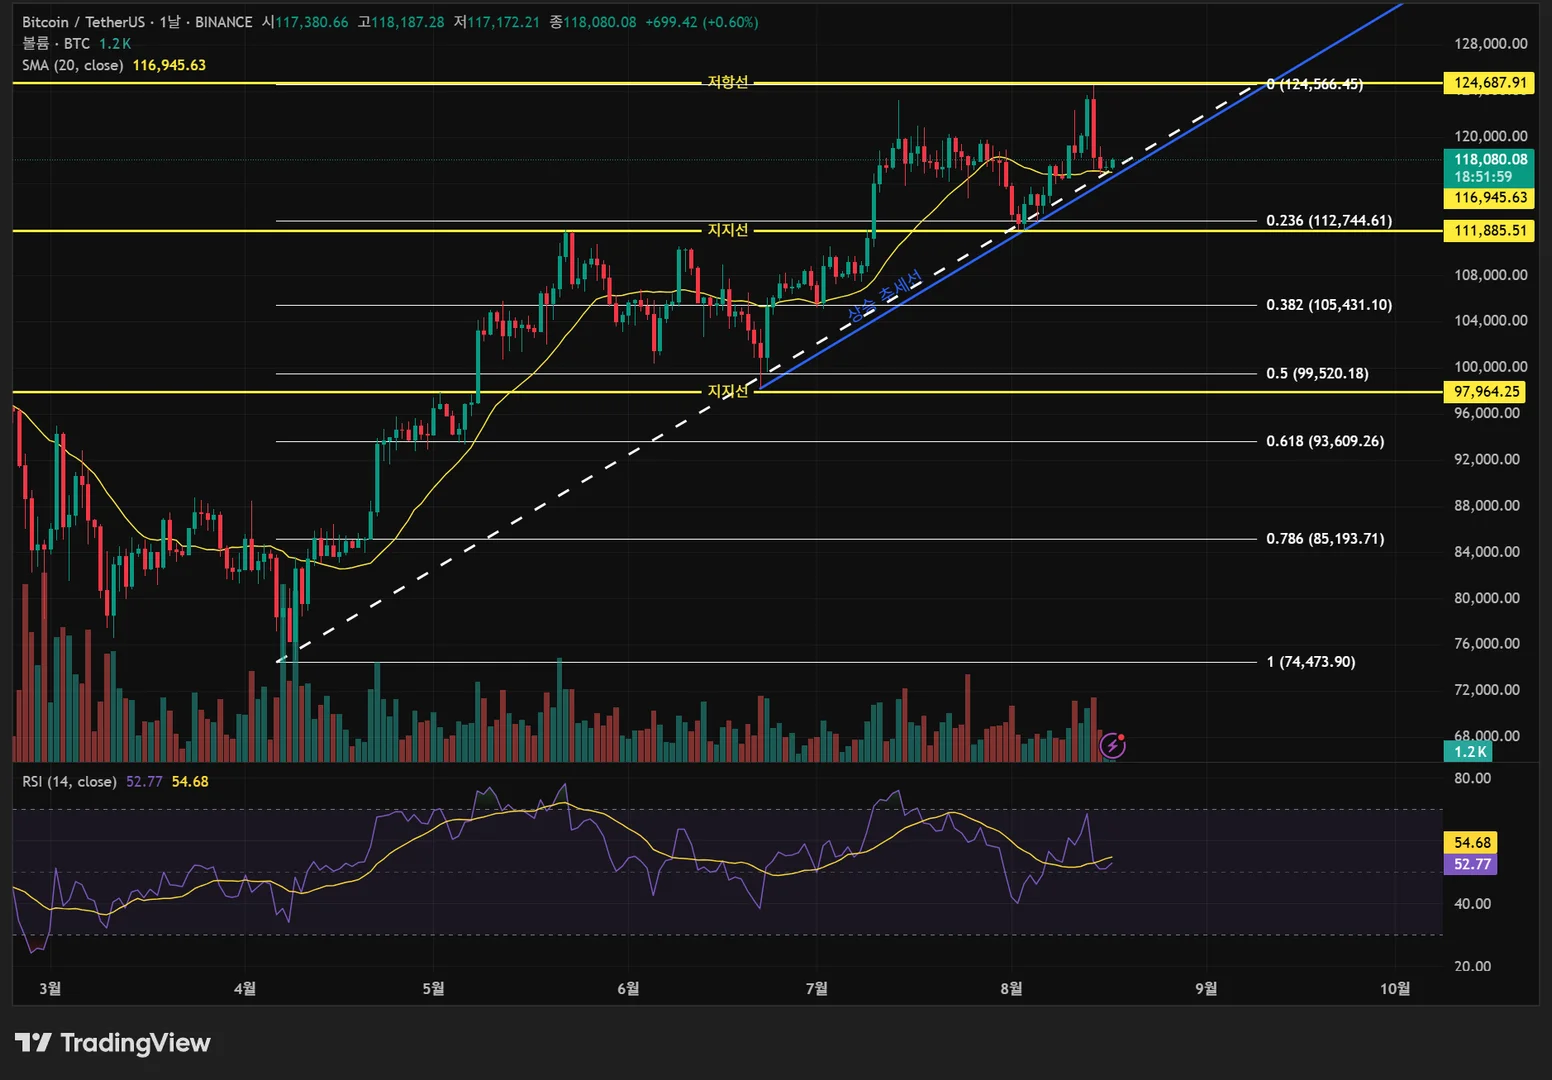The image size is (1552, 1080).
Task: Select the SMA (20, close) indicator legend
Action: pyautogui.click(x=72, y=65)
